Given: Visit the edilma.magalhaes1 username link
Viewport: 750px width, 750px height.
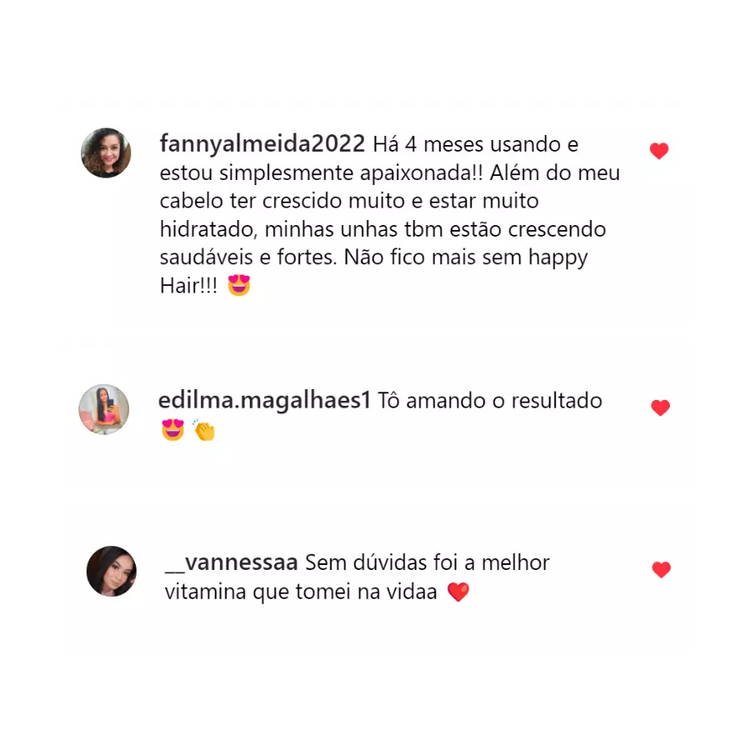Looking at the screenshot, I should tap(265, 400).
